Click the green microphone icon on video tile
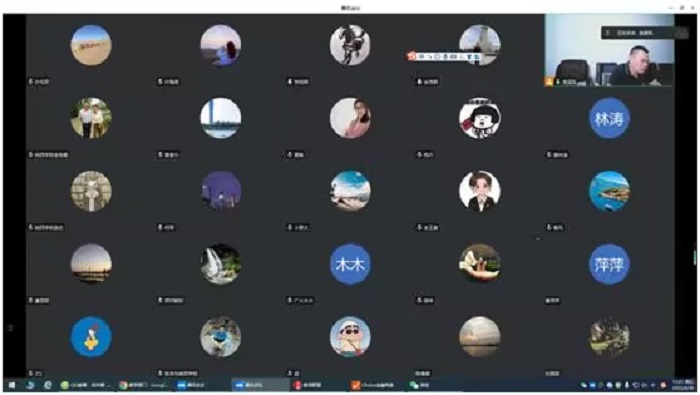 [x=558, y=82]
